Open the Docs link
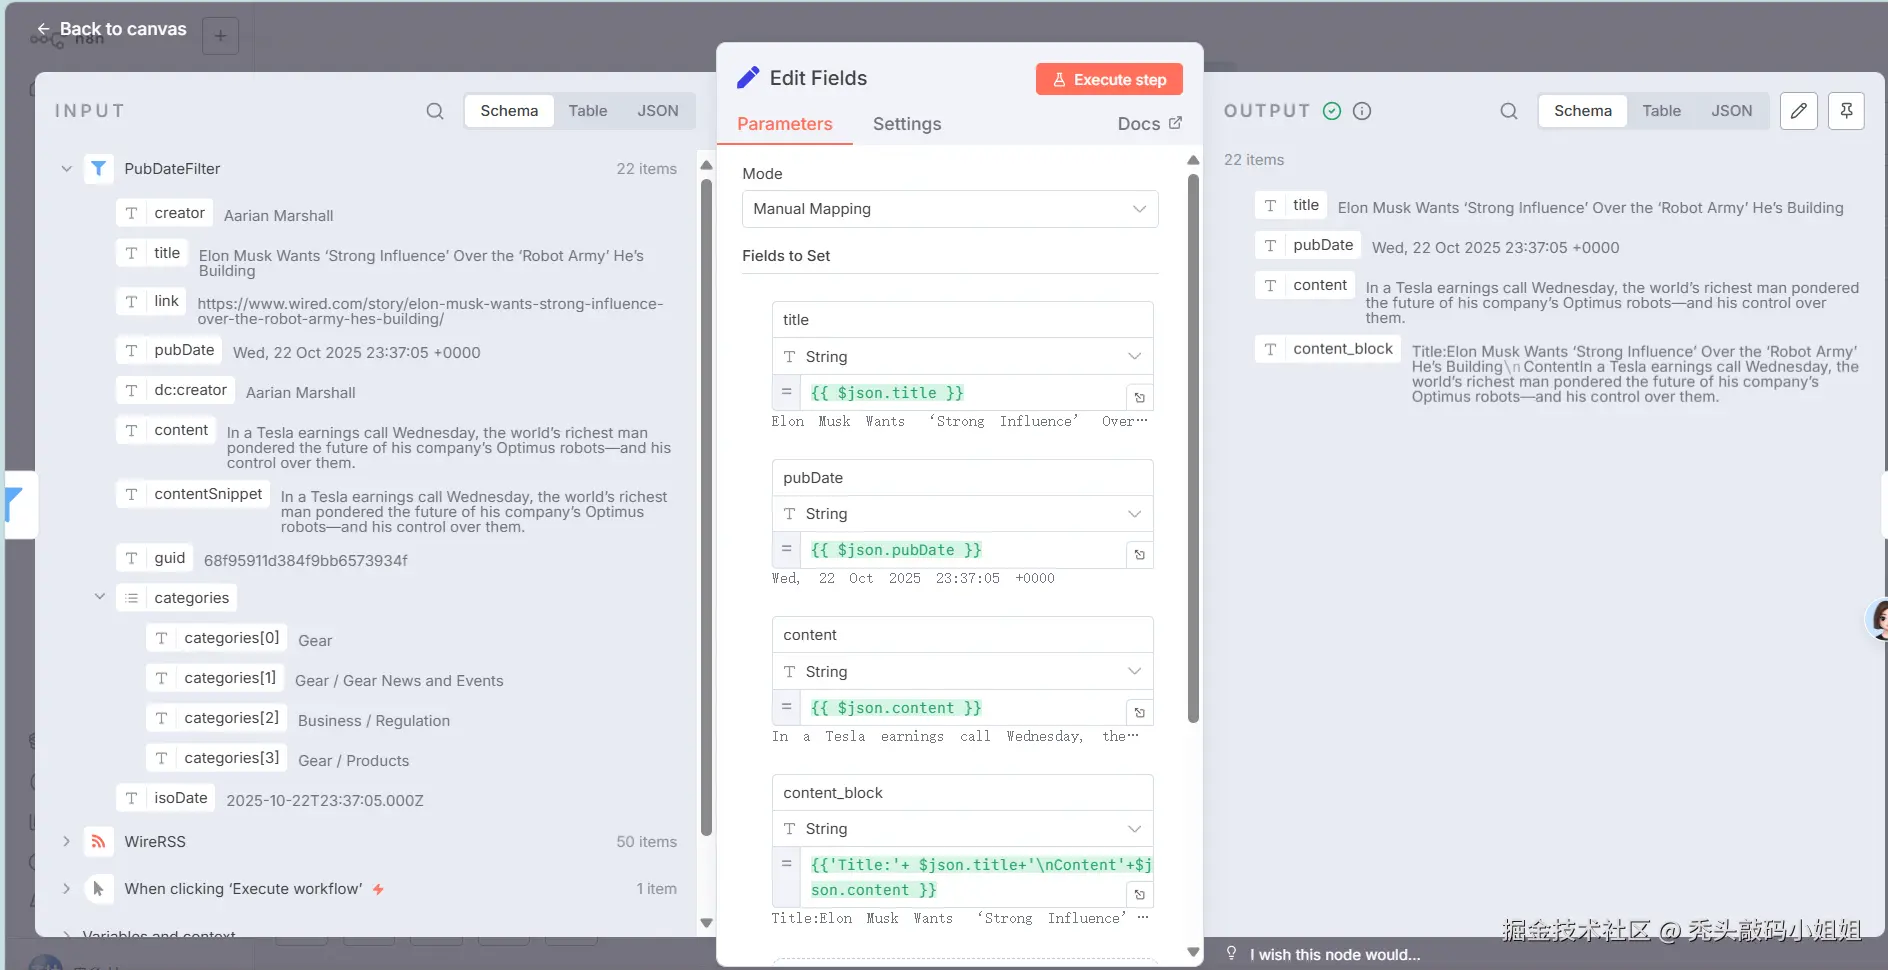The image size is (1888, 970). tap(1149, 124)
